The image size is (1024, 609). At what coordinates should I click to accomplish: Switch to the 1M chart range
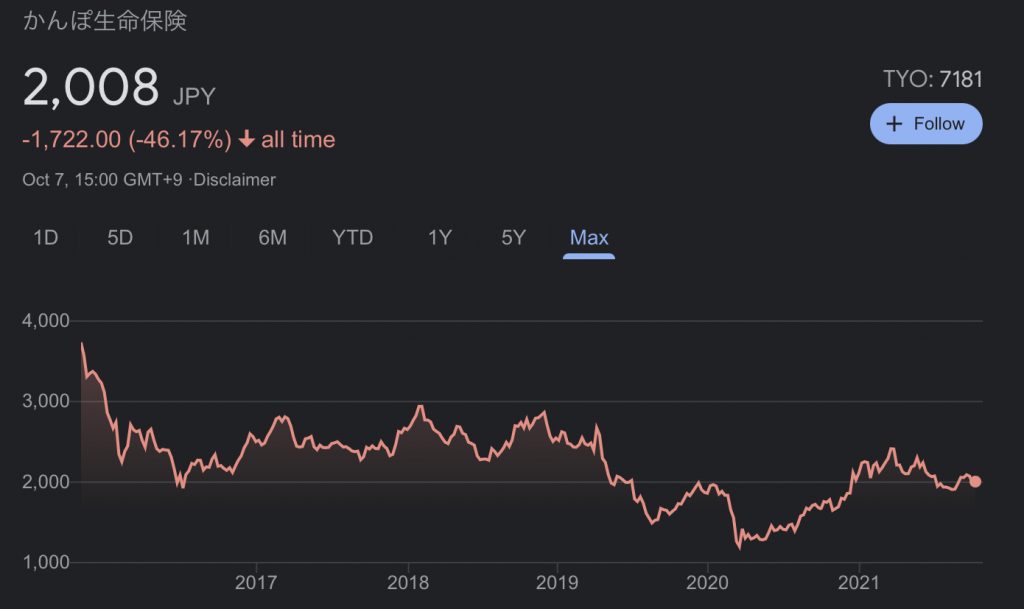tap(195, 238)
